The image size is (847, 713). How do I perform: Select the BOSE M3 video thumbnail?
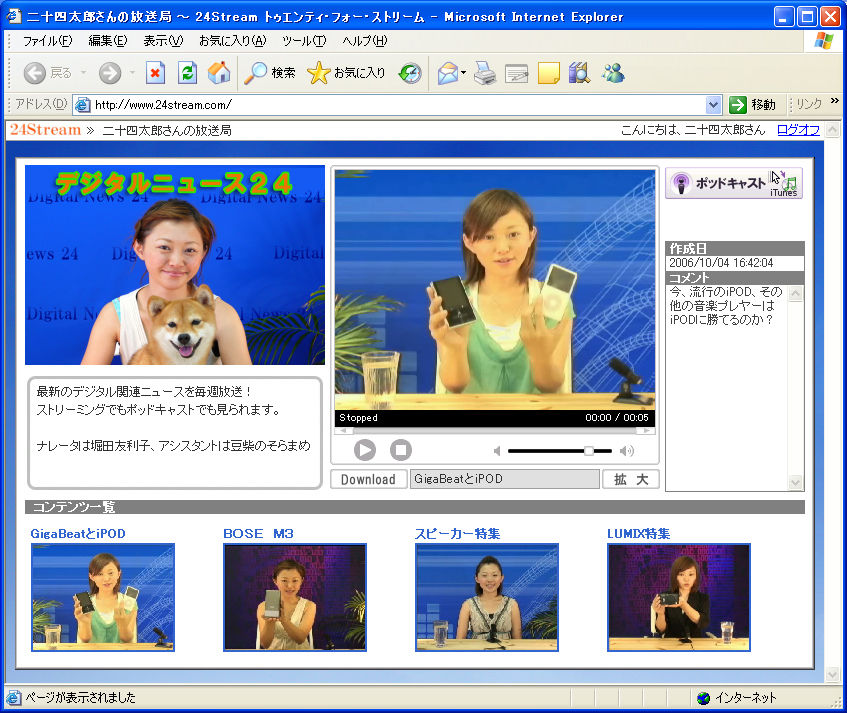click(x=294, y=597)
